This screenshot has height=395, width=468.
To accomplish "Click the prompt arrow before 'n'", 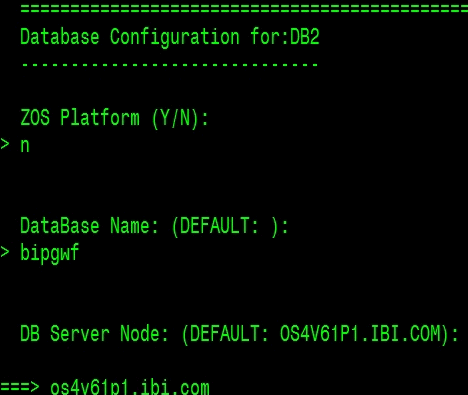I will pyautogui.click(x=5, y=144).
